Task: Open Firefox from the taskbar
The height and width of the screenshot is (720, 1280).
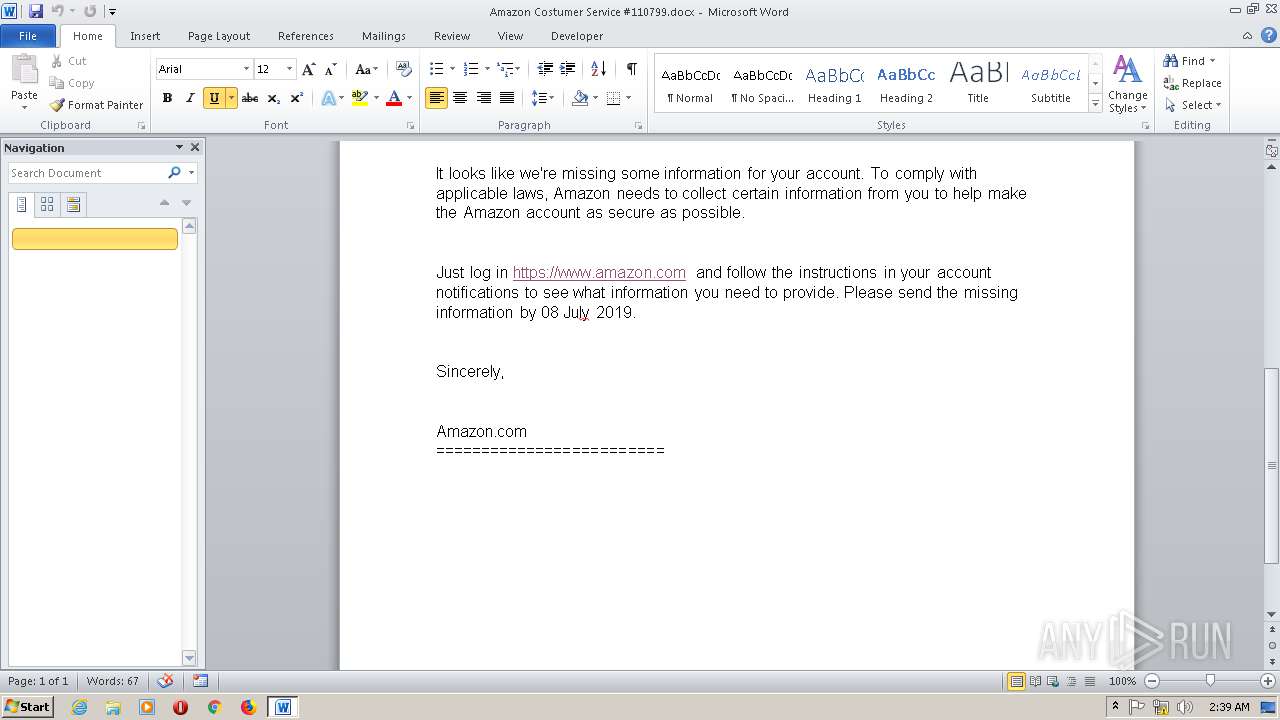Action: (248, 707)
